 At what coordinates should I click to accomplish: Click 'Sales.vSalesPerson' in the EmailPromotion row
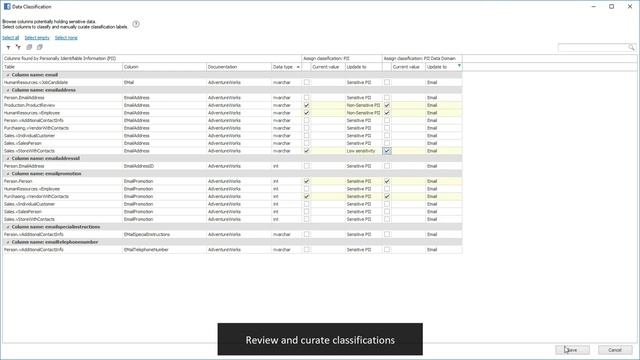pos(62,212)
